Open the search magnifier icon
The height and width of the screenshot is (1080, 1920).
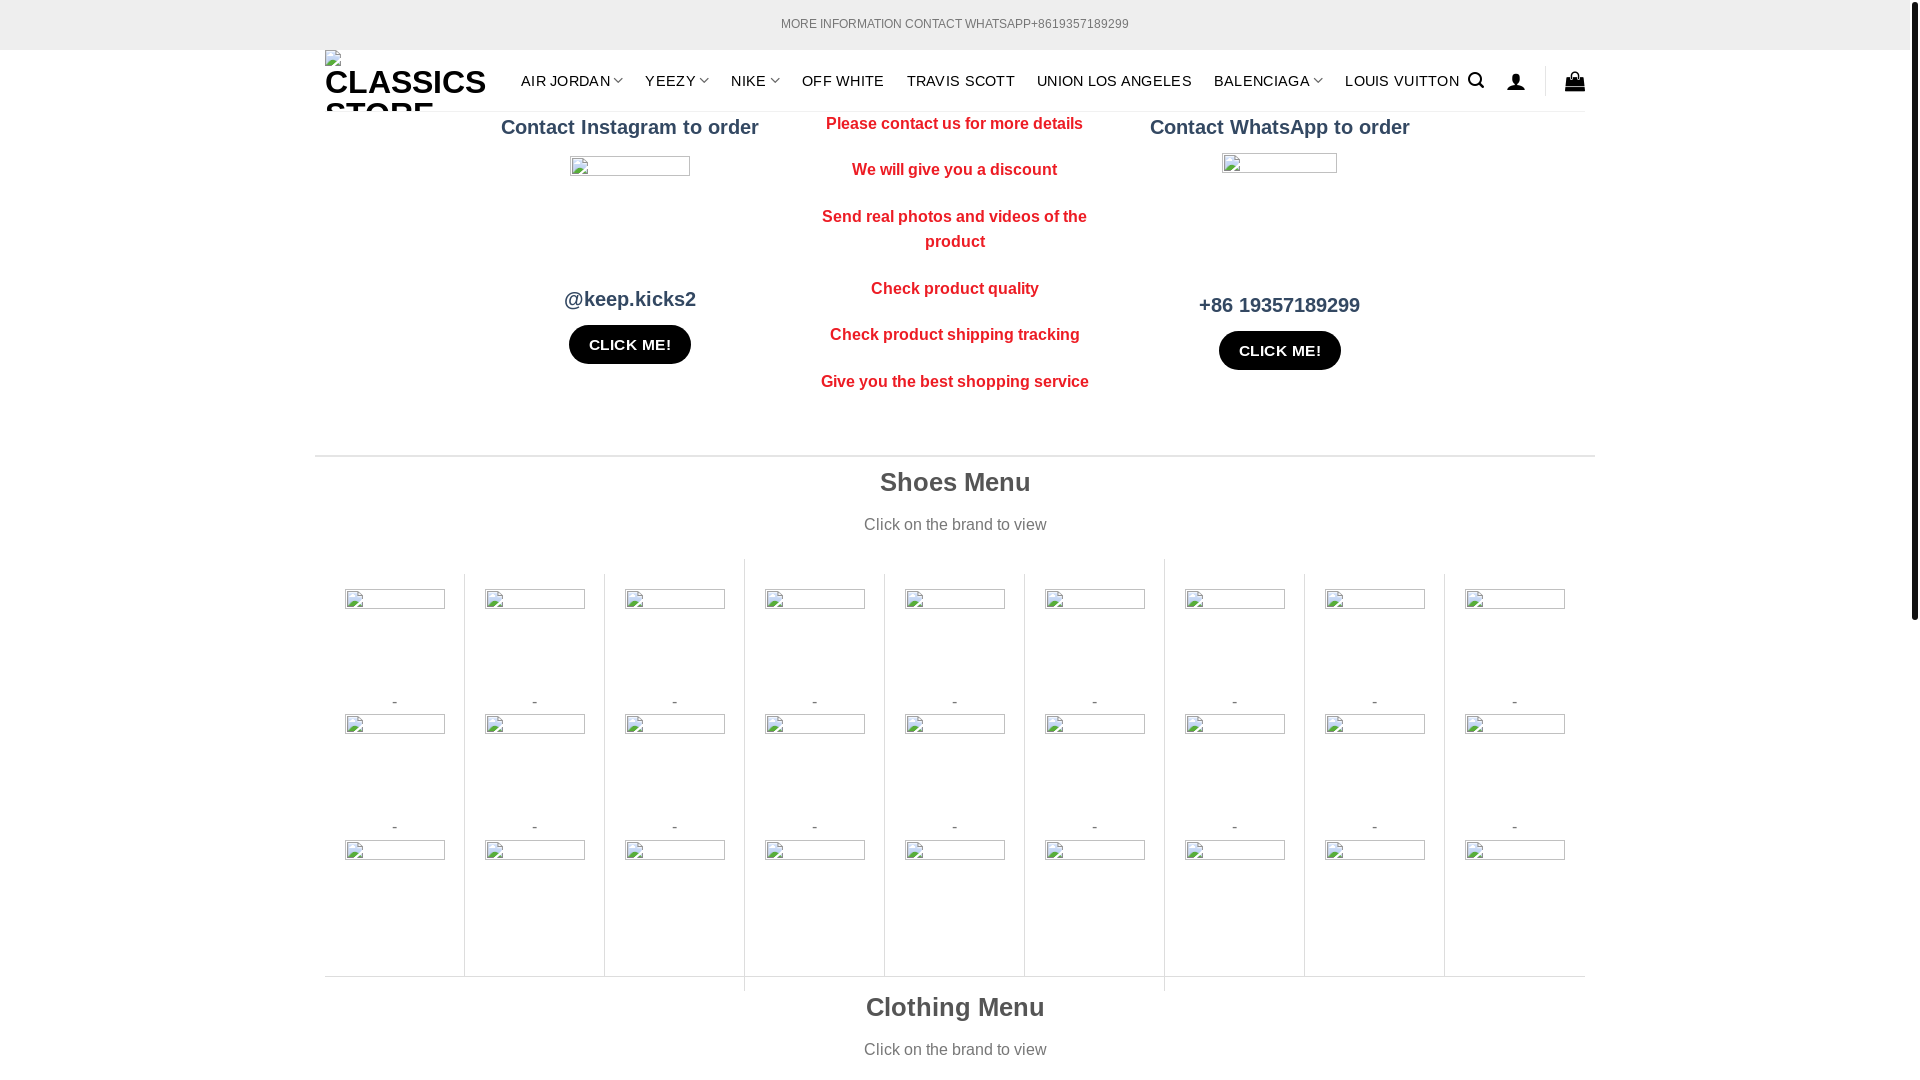pyautogui.click(x=1476, y=81)
